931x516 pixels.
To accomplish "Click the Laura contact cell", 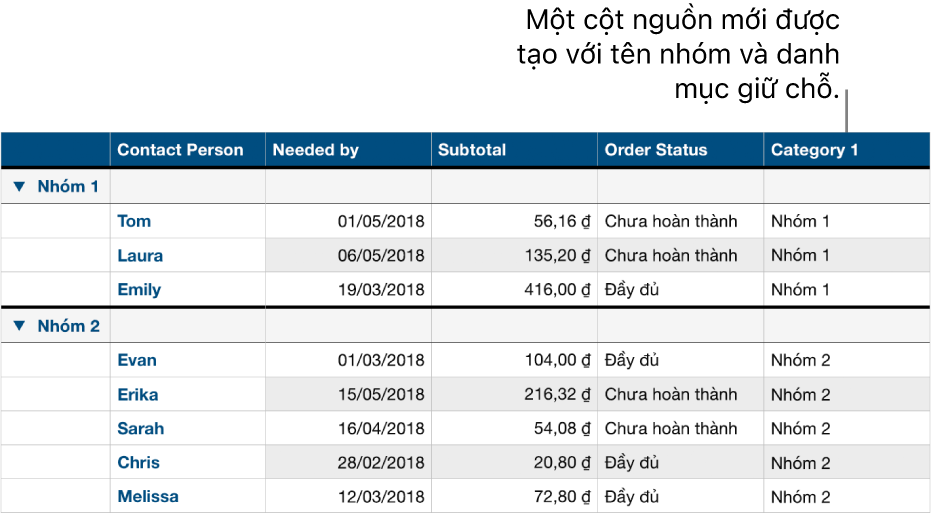I will 140,255.
